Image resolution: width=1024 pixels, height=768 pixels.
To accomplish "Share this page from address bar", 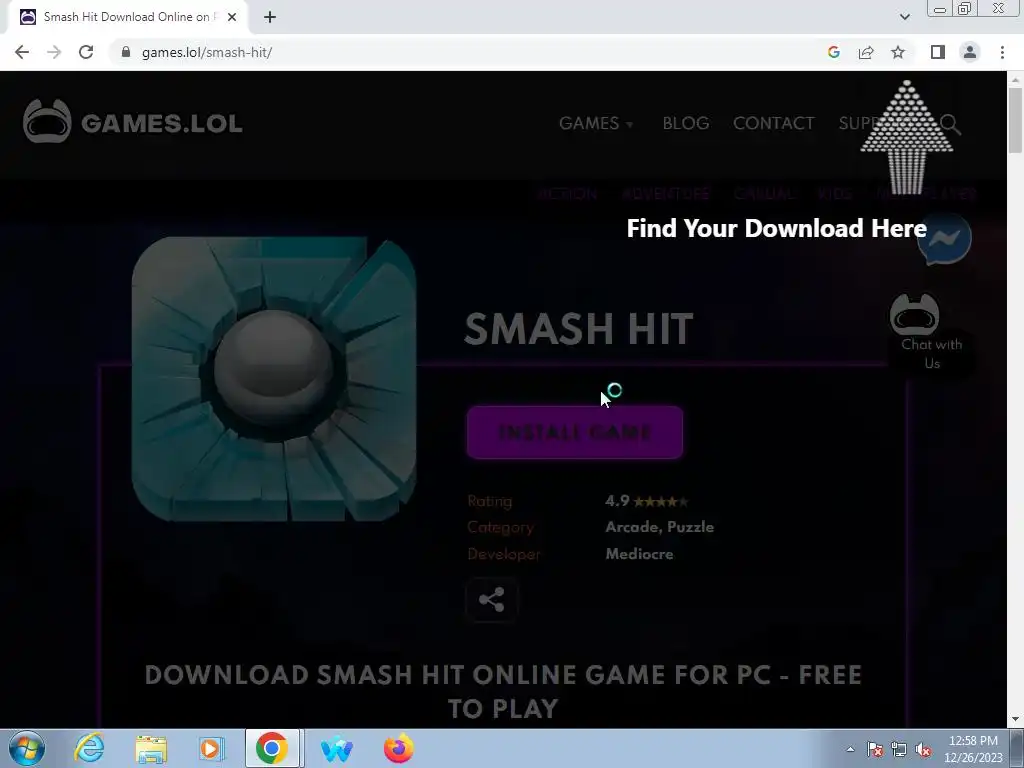I will click(866, 52).
